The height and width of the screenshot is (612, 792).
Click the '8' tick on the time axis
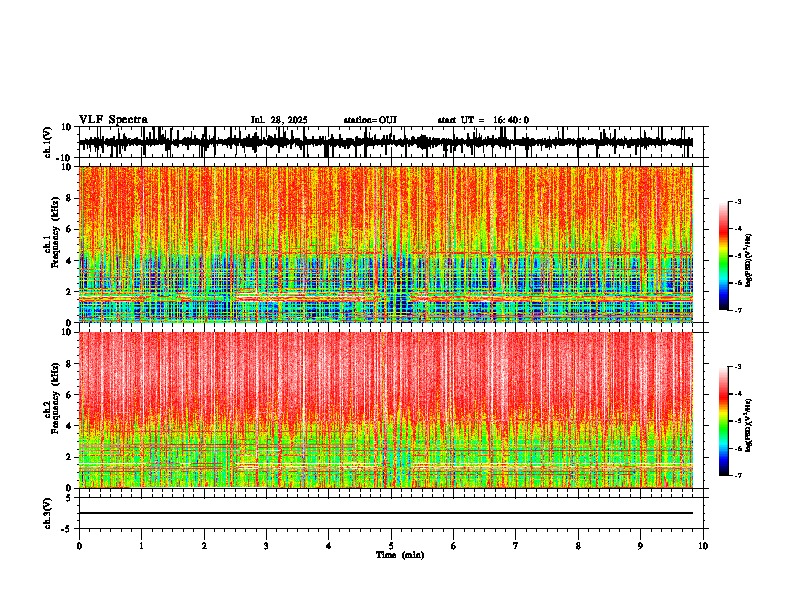578,546
